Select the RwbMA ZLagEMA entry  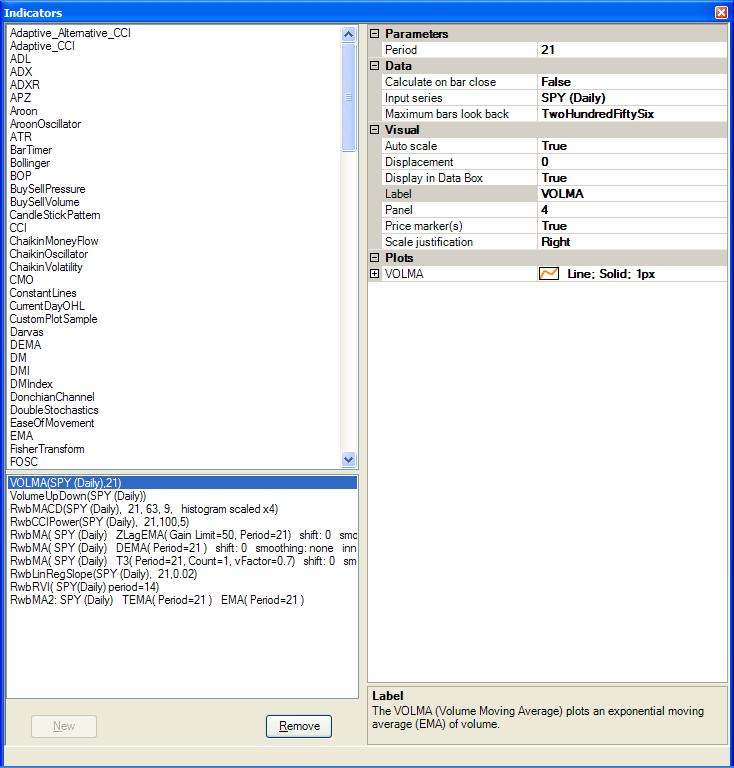[x=183, y=535]
